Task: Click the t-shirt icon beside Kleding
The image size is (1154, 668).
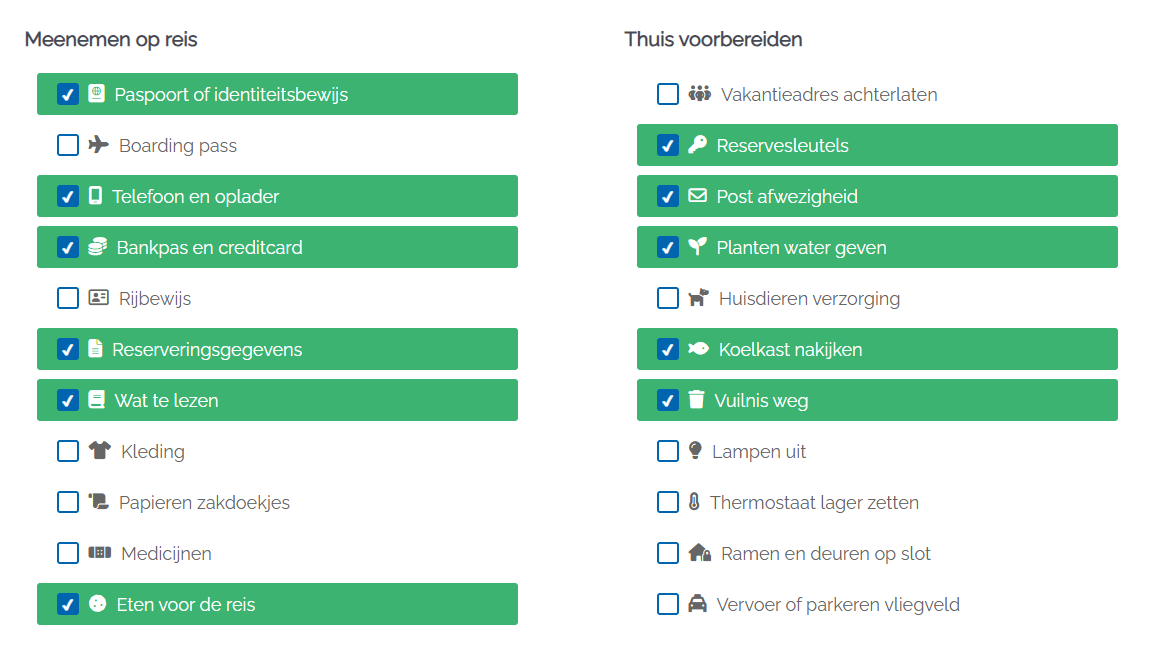Action: tap(99, 450)
